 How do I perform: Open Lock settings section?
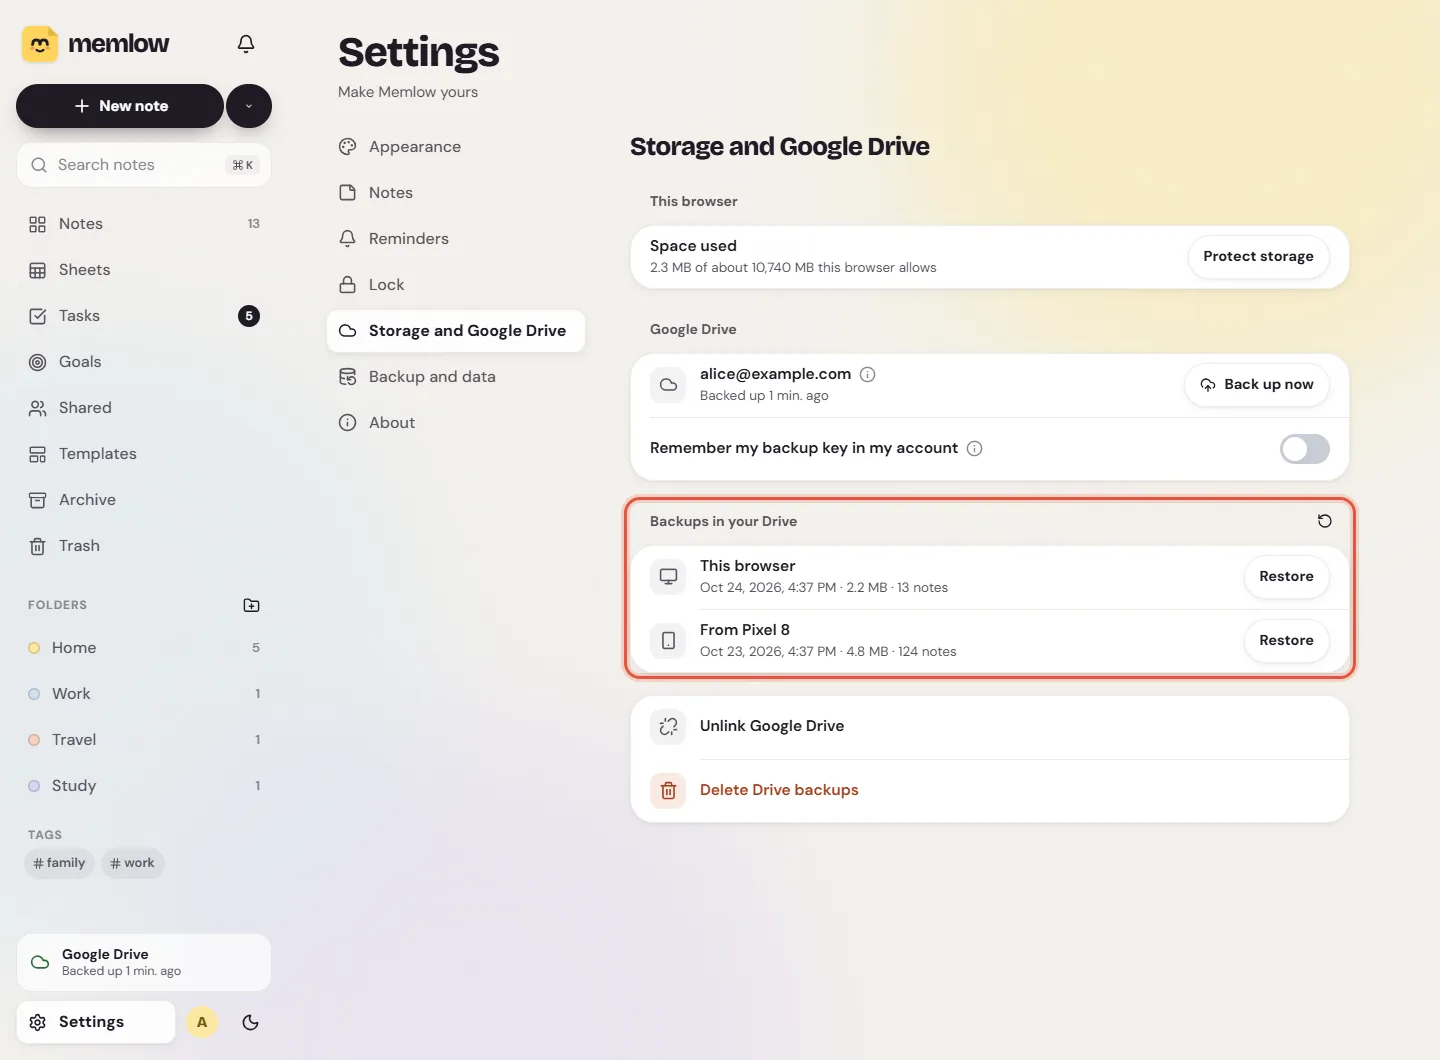(x=456, y=285)
